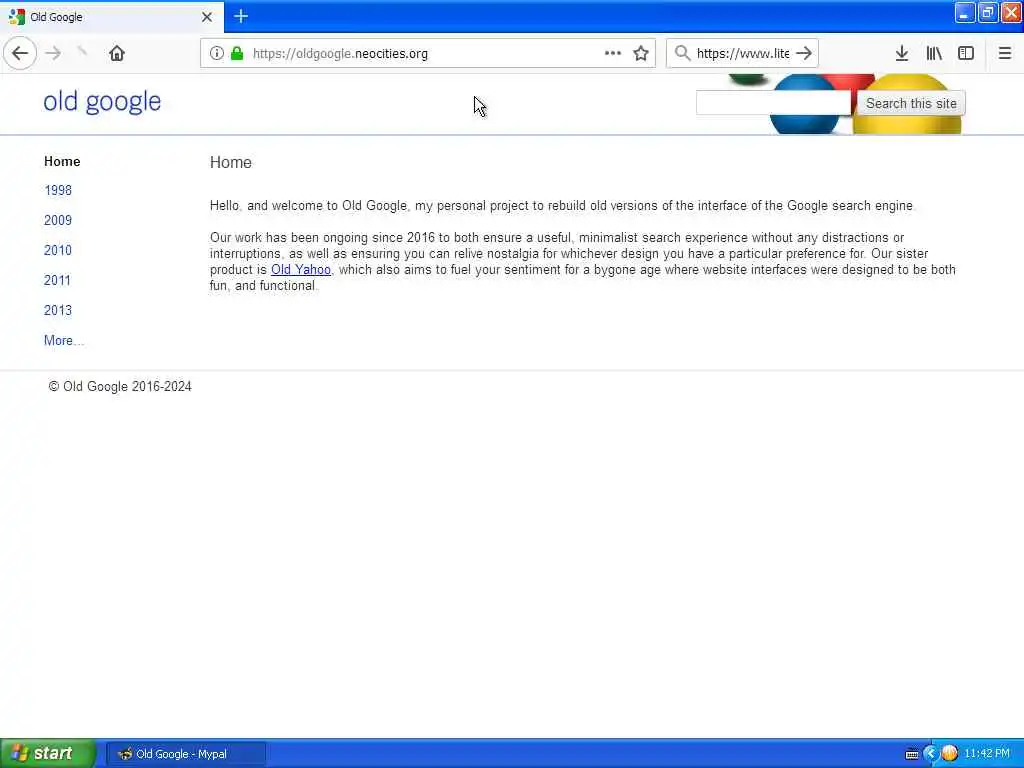The width and height of the screenshot is (1024, 768).
Task: Go back with the browser back arrow
Action: (20, 53)
